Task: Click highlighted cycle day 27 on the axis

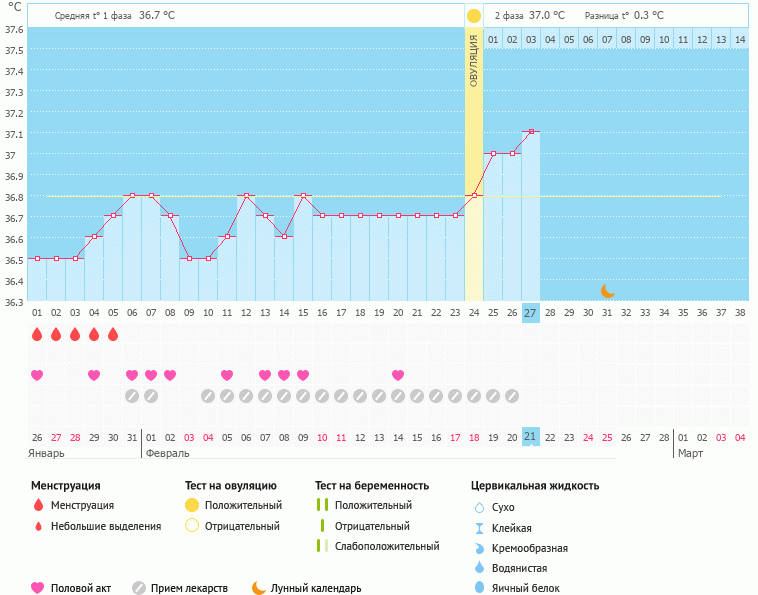Action: 531,312
